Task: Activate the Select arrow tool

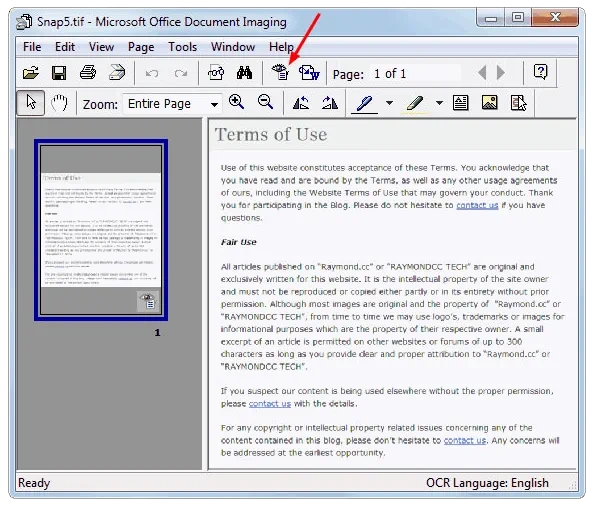Action: click(31, 103)
